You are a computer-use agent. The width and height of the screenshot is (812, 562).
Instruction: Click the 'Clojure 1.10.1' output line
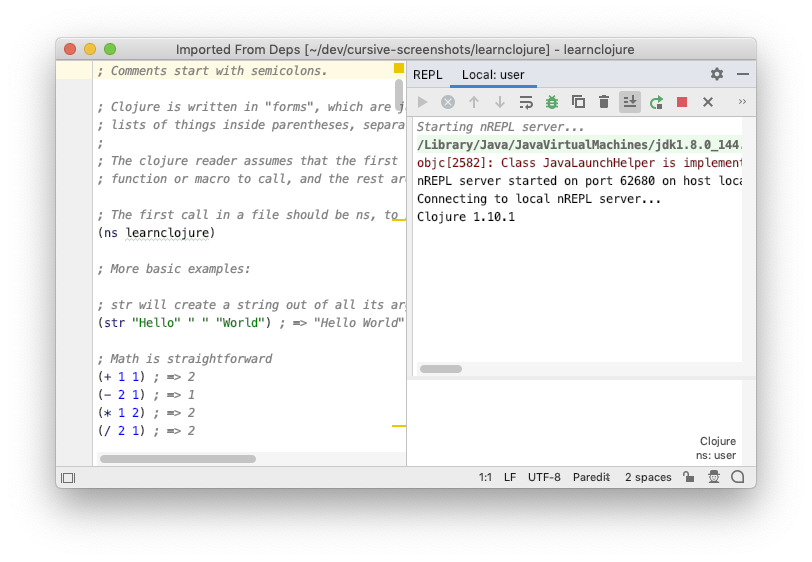[x=466, y=217]
